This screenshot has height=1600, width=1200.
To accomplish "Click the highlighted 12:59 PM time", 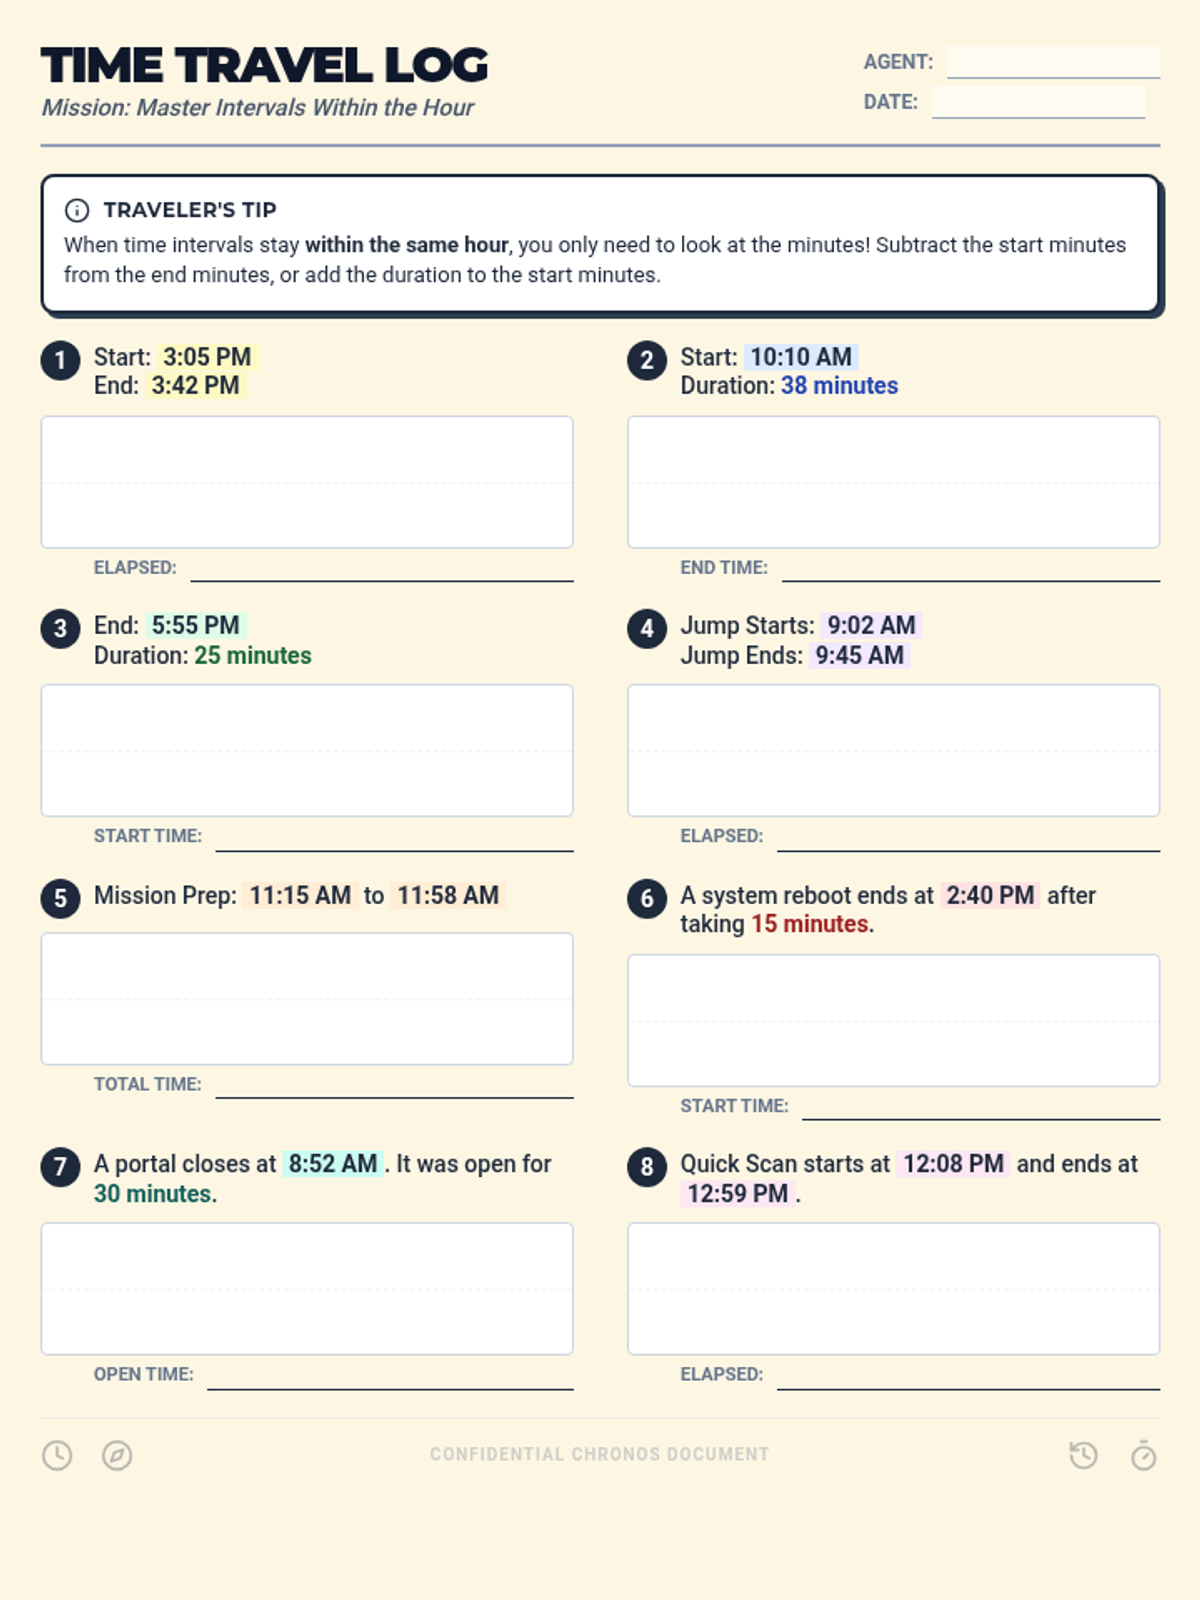I will pyautogui.click(x=738, y=1193).
